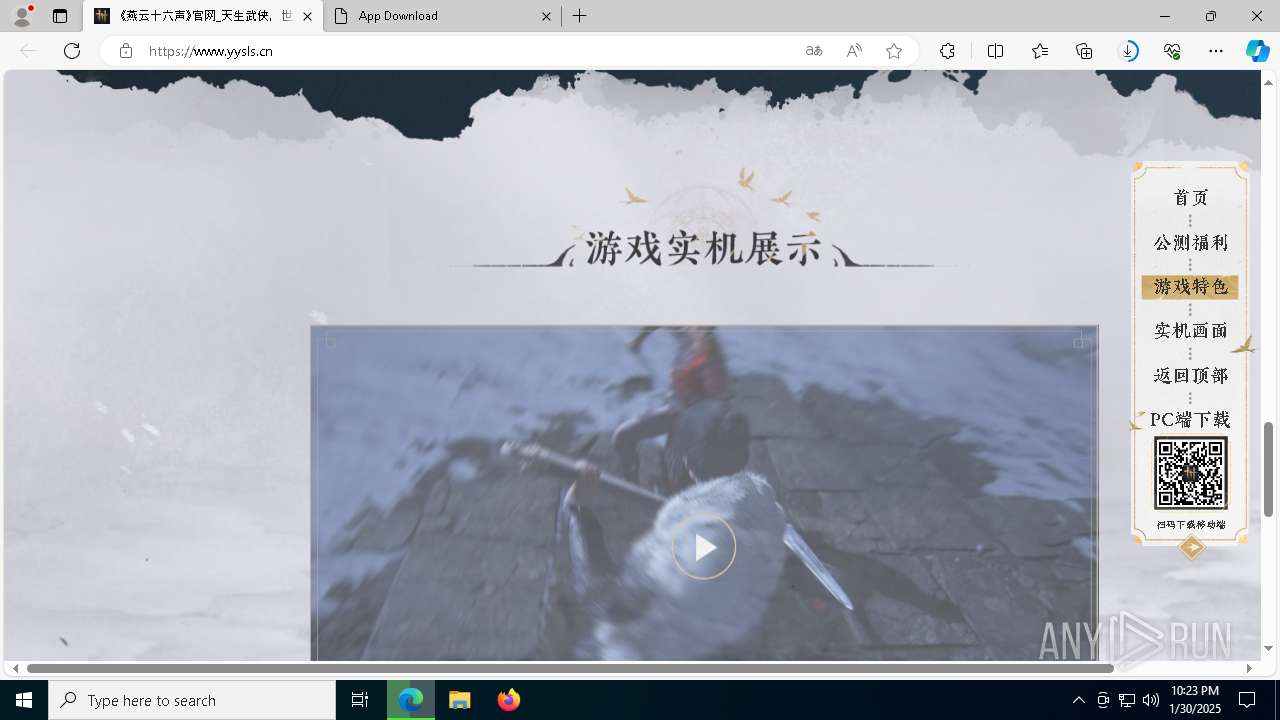Click the scroll down arrow
Viewport: 1280px width, 720px height.
pyautogui.click(x=1268, y=648)
